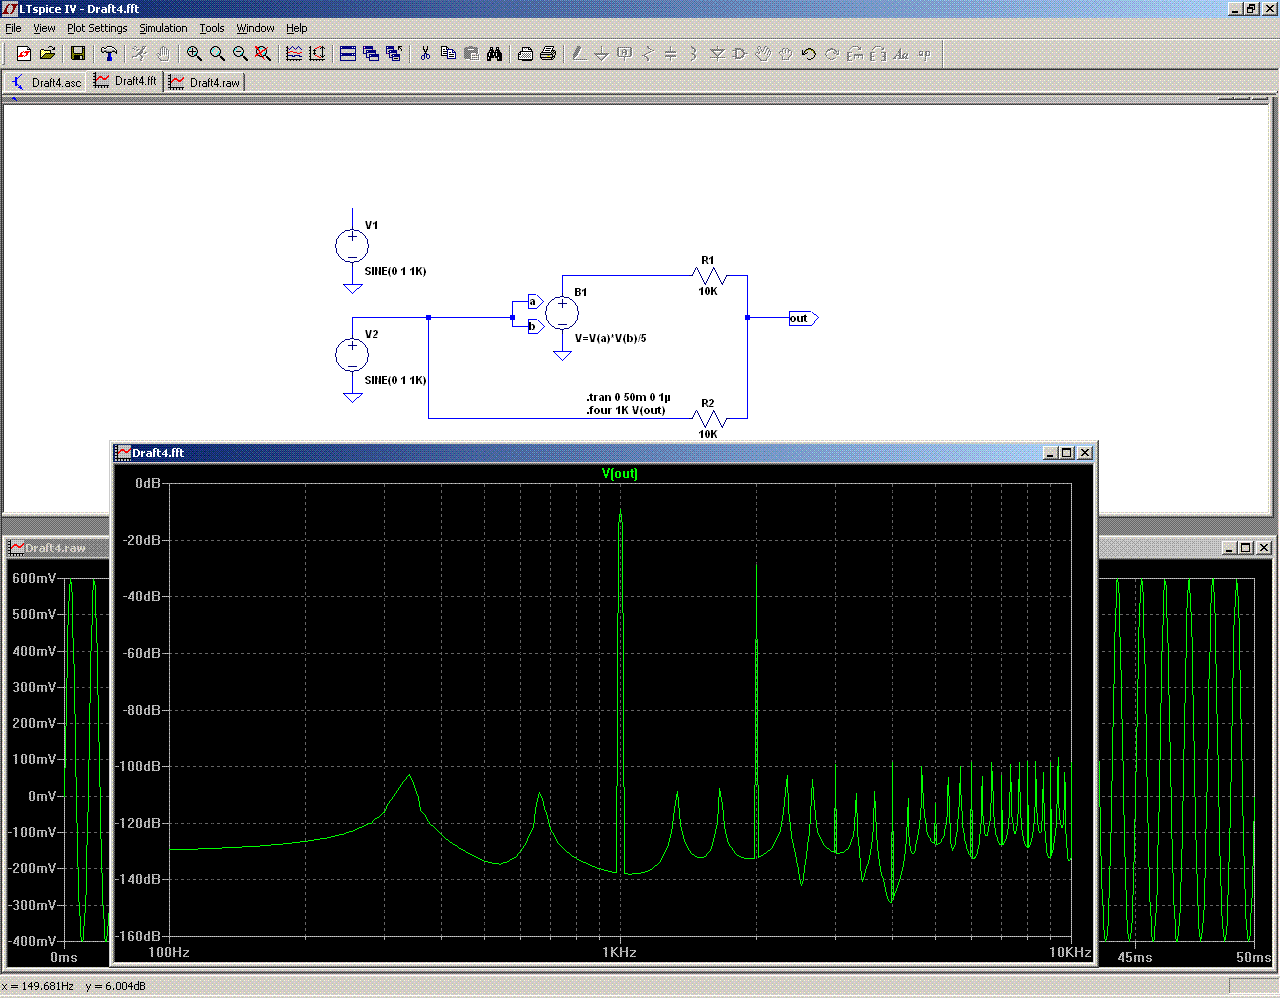Click the B1 expression V=V(a)*V(b)/5
This screenshot has width=1280, height=998.
coord(611,338)
